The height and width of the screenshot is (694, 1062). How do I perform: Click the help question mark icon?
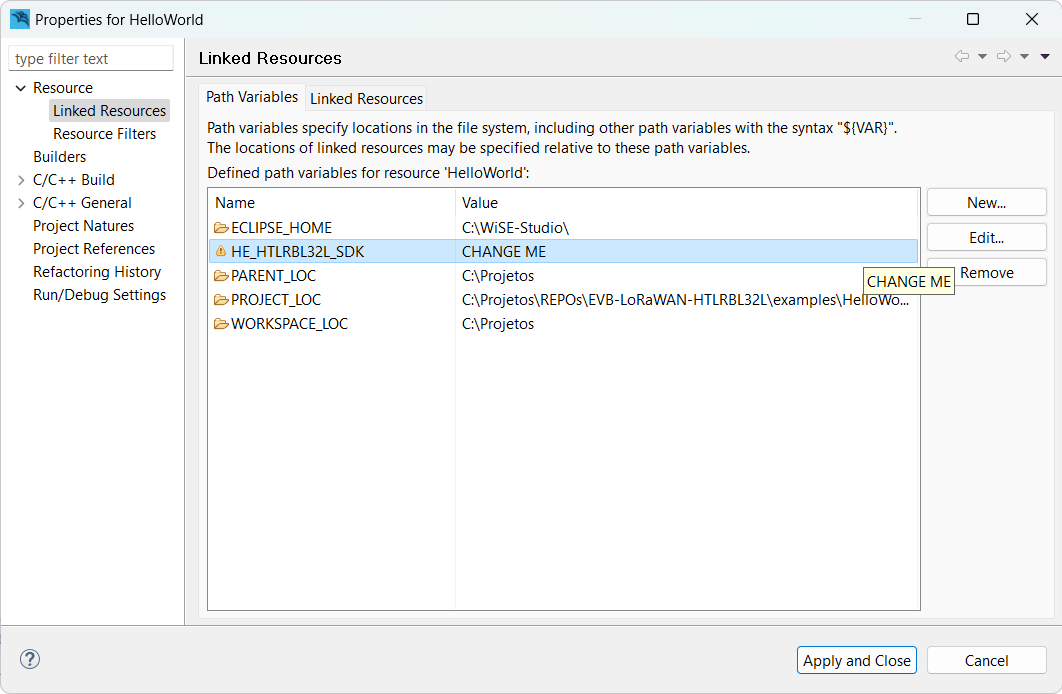pos(30,659)
